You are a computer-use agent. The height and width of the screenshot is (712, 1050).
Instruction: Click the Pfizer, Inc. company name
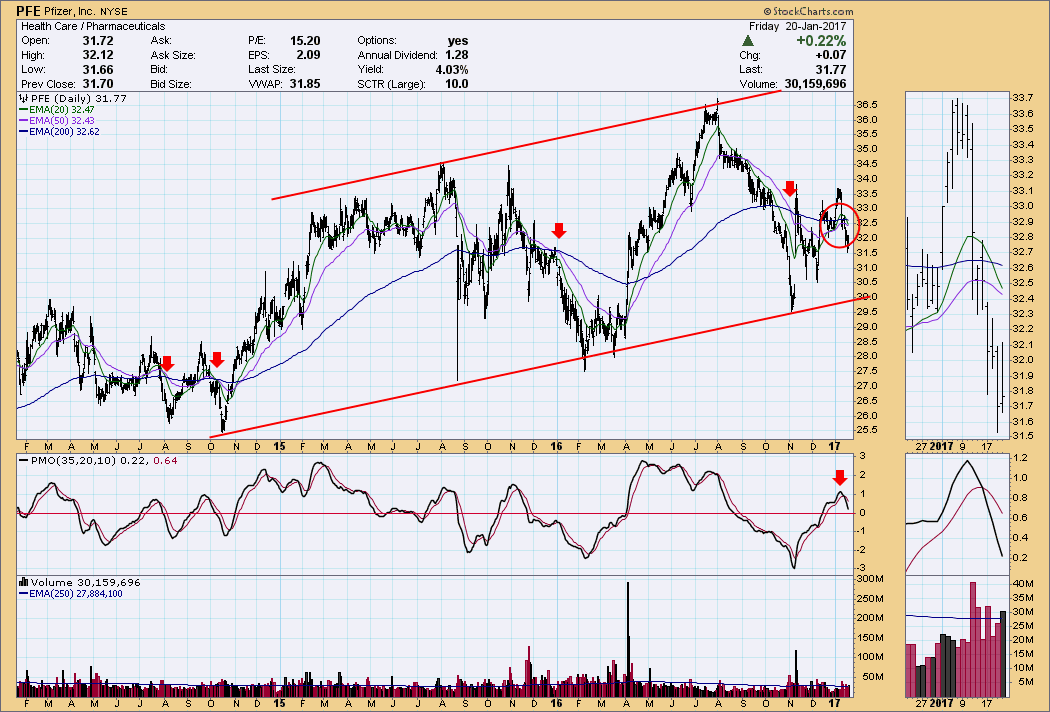[x=70, y=11]
